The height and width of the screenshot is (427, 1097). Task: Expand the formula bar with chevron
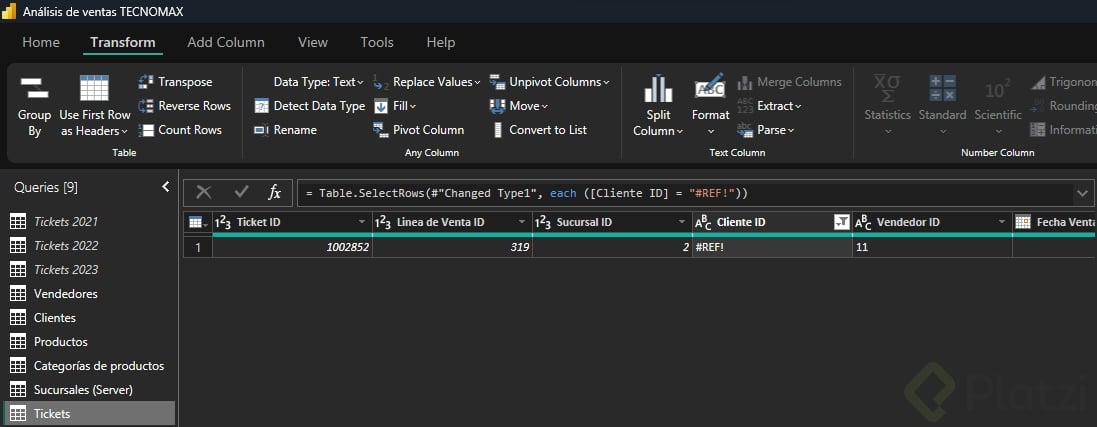[x=1083, y=192]
